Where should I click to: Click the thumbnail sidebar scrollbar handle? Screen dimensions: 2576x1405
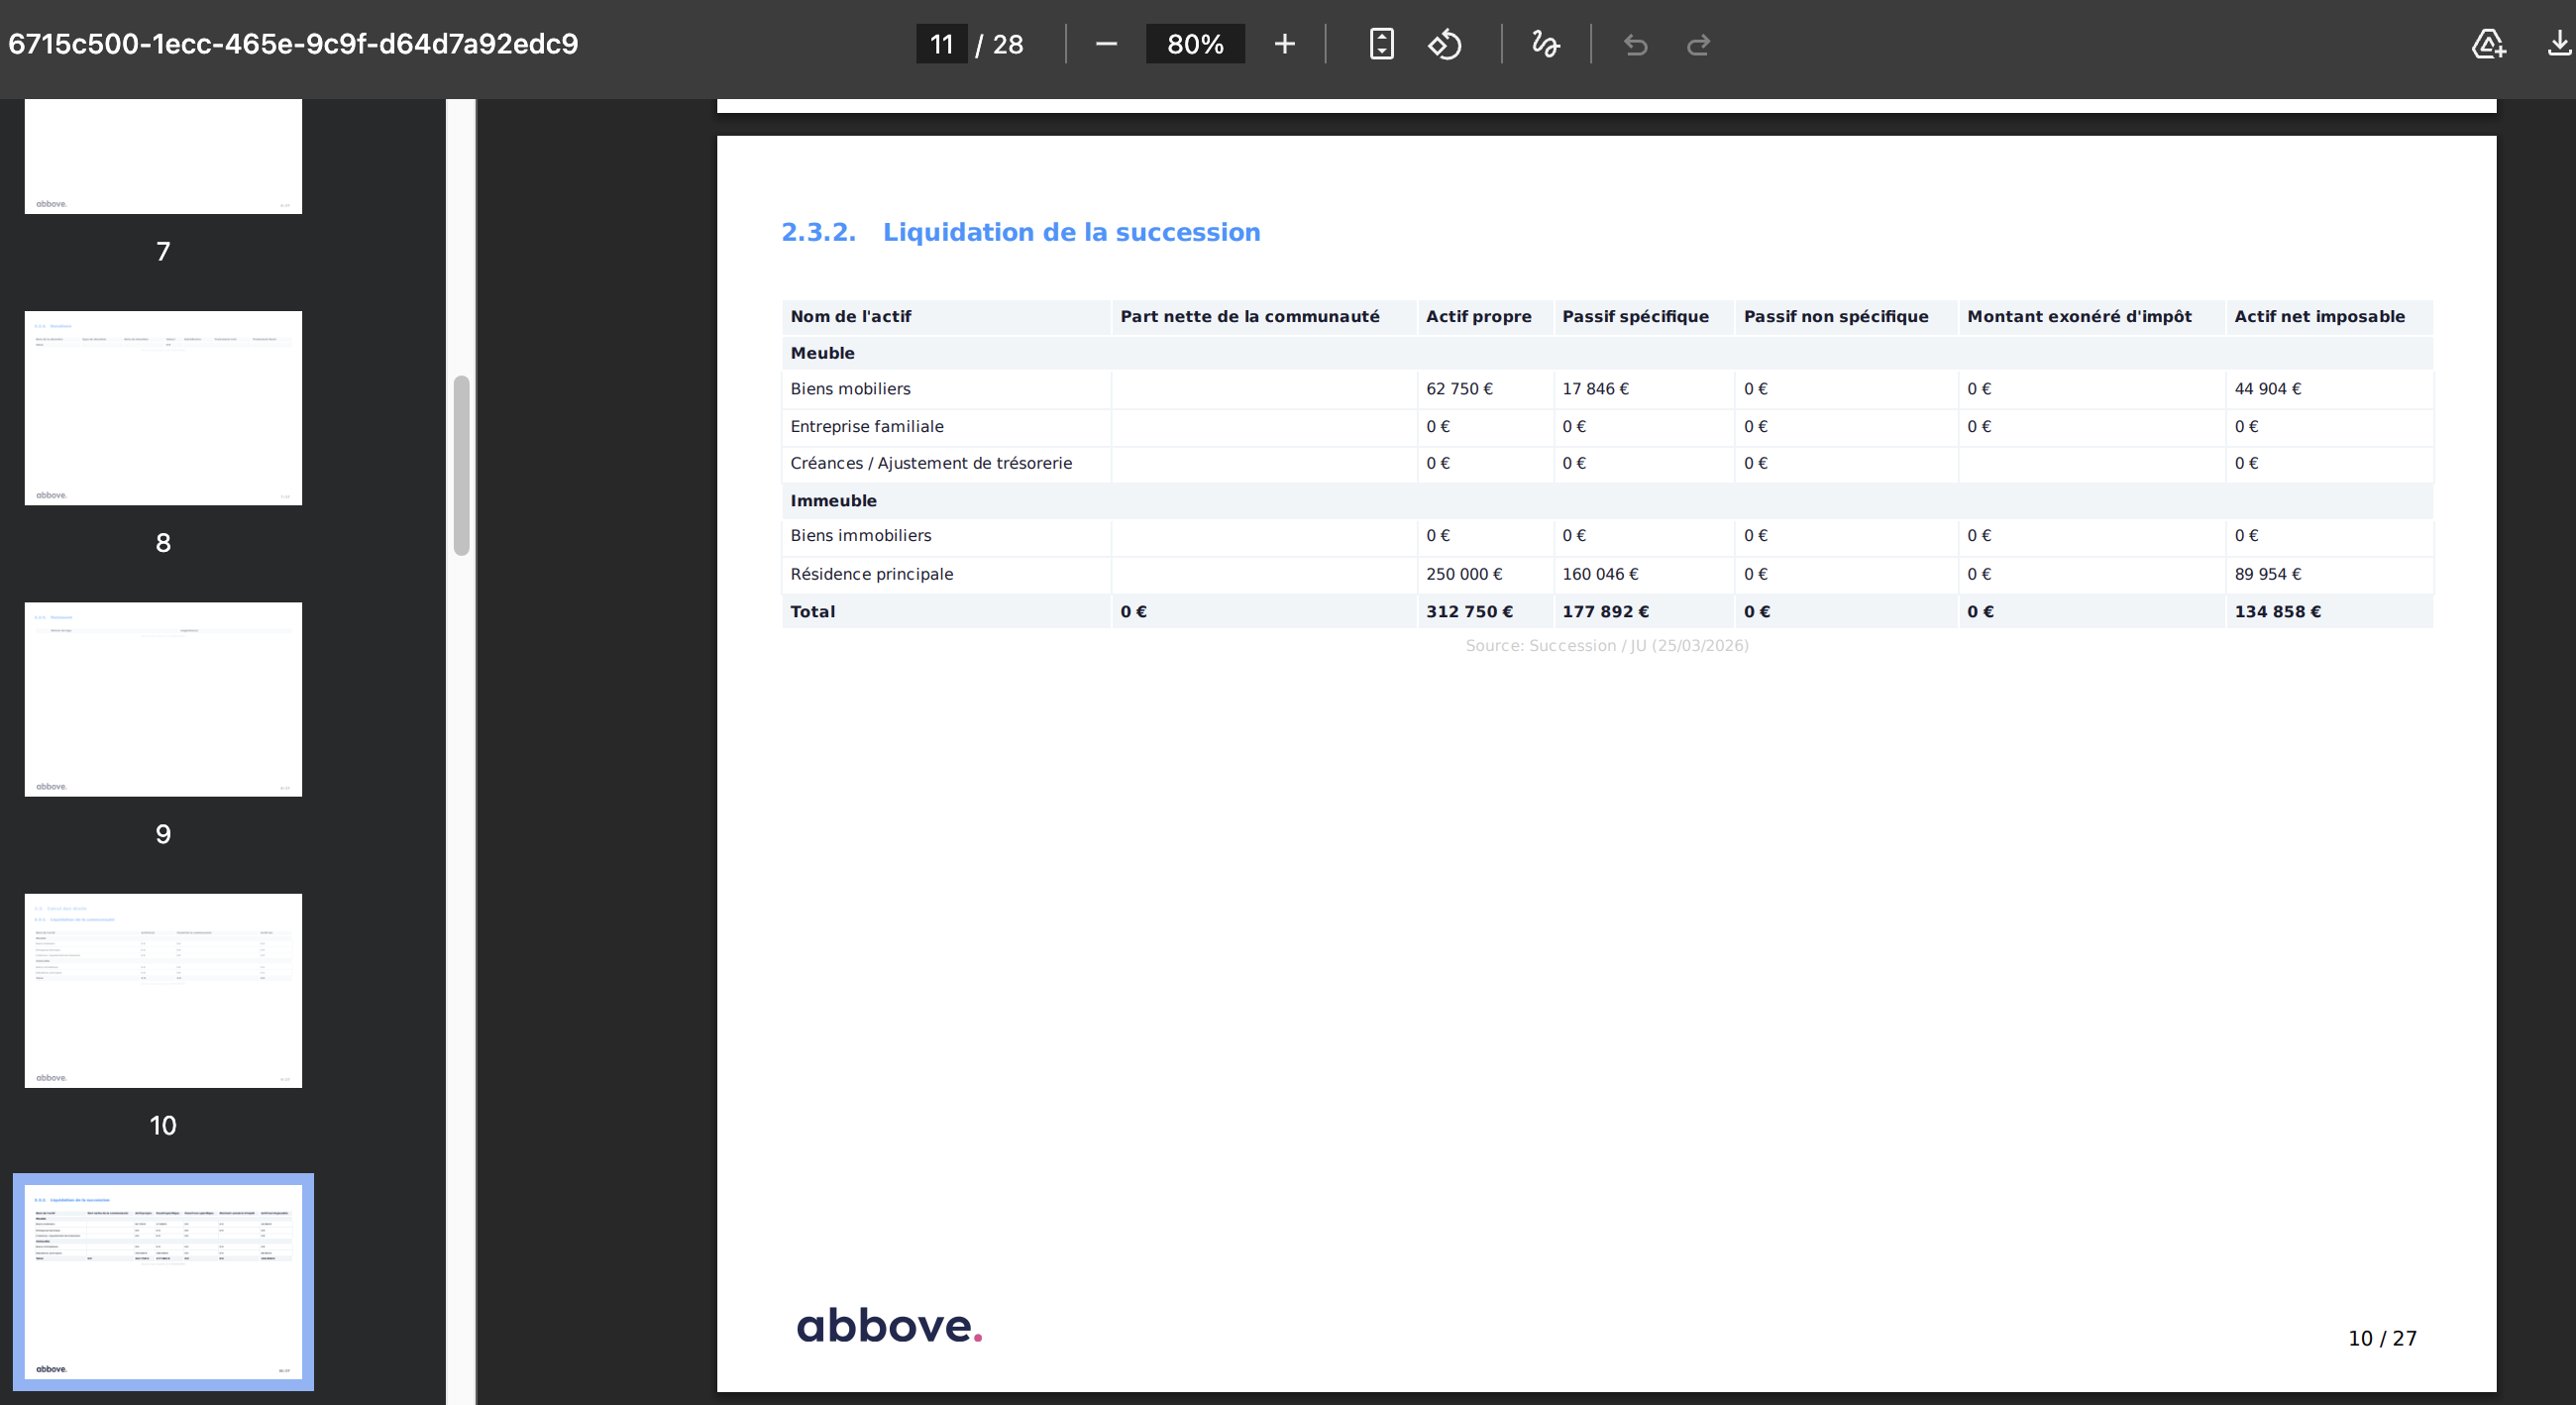tap(461, 465)
